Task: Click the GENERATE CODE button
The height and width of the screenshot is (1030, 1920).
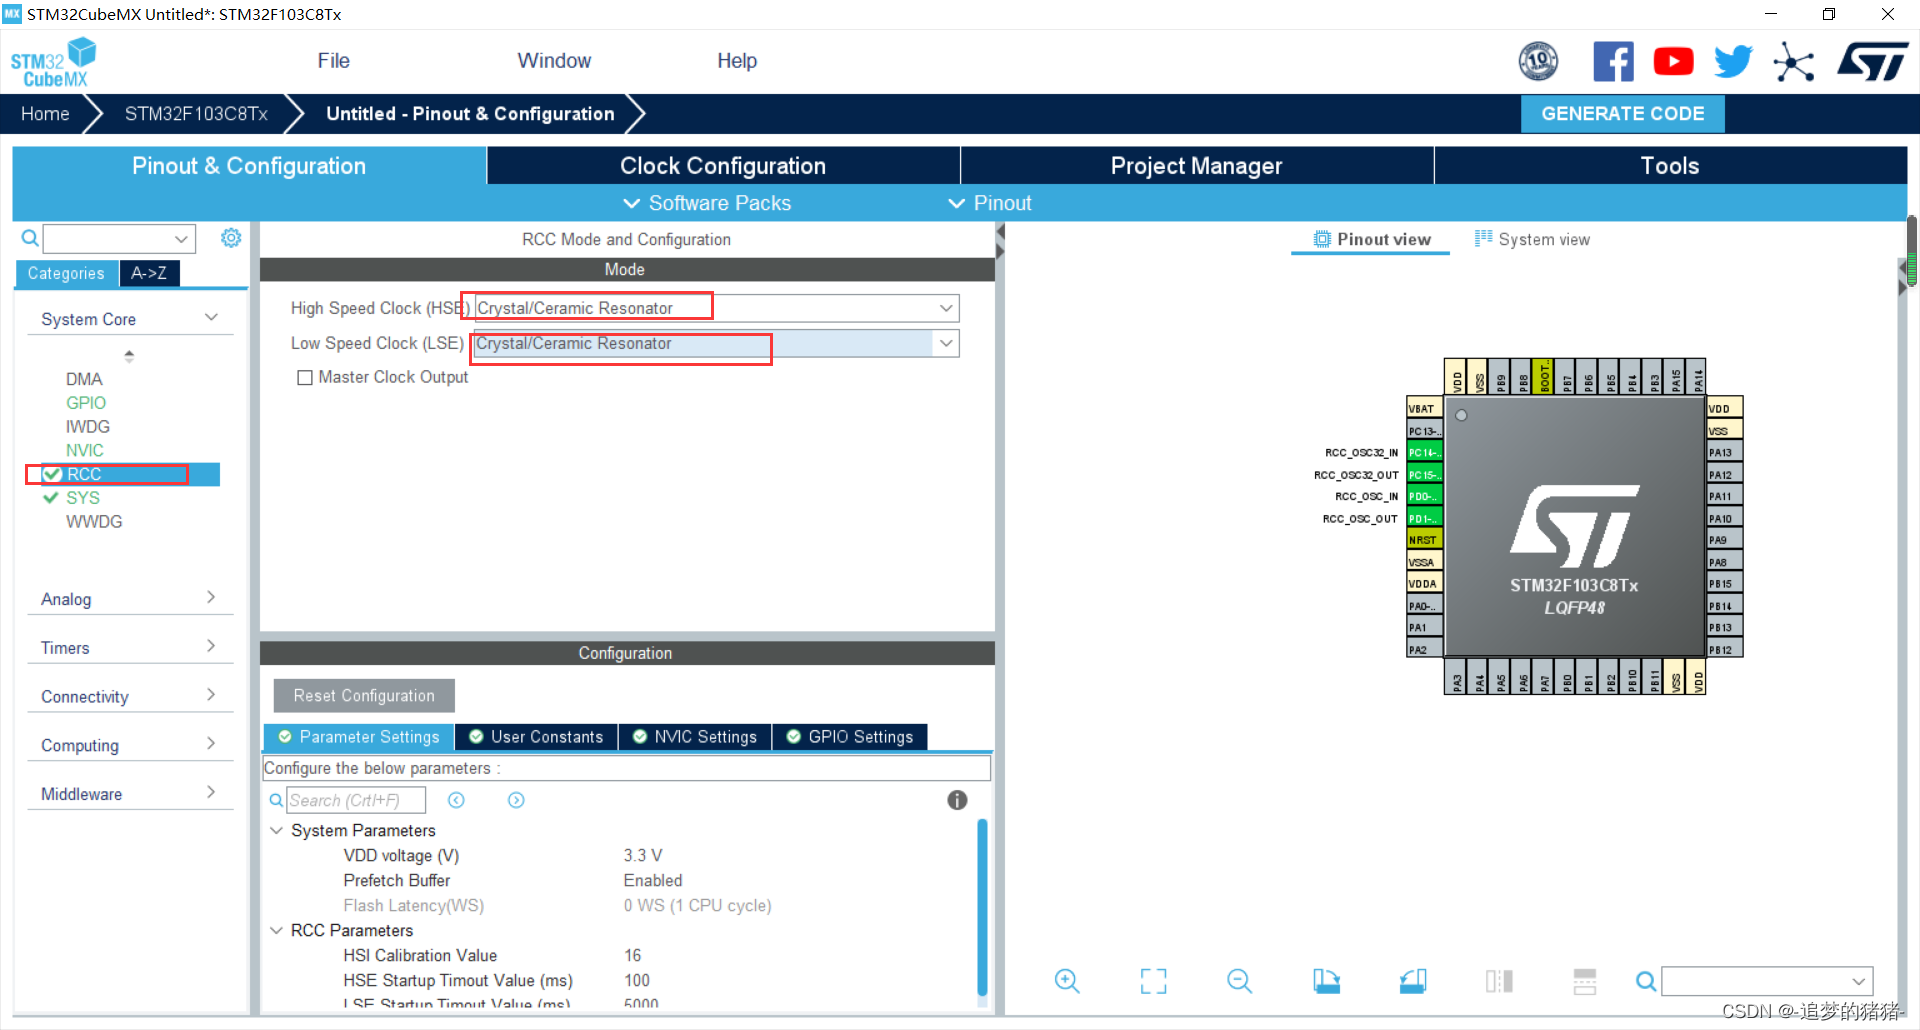Action: coord(1622,114)
